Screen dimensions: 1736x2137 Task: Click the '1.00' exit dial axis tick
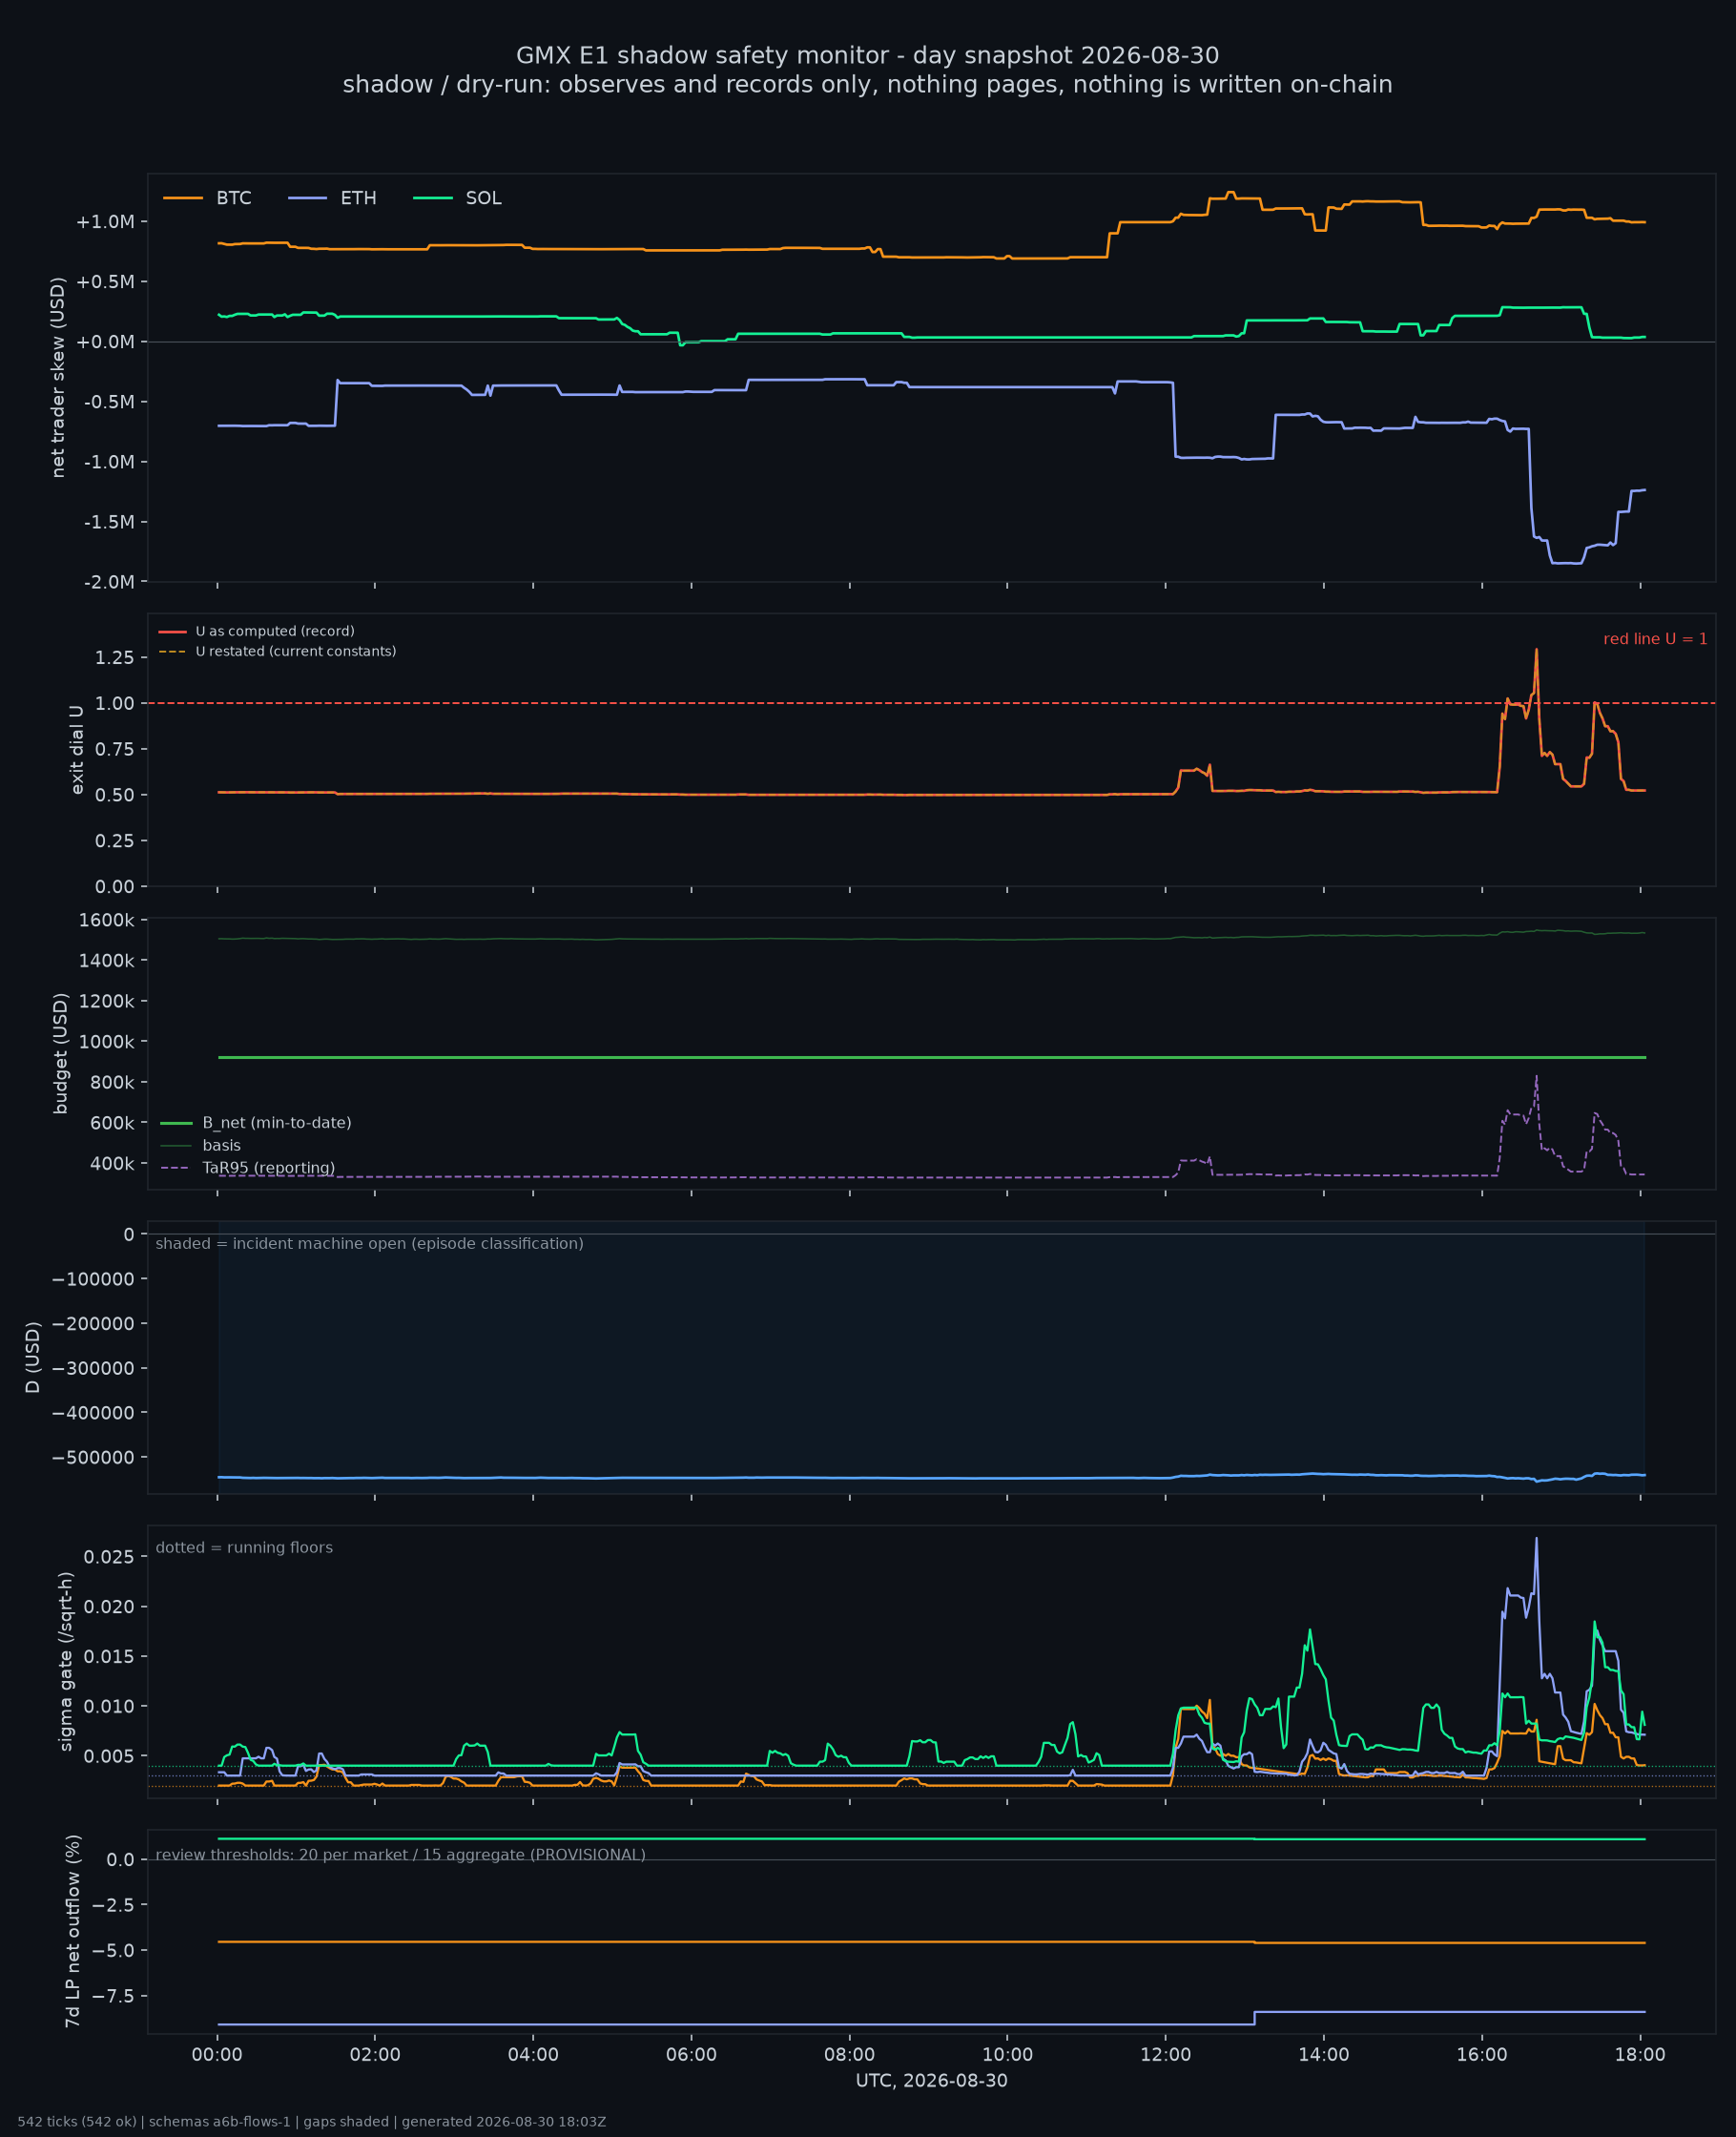115,704
